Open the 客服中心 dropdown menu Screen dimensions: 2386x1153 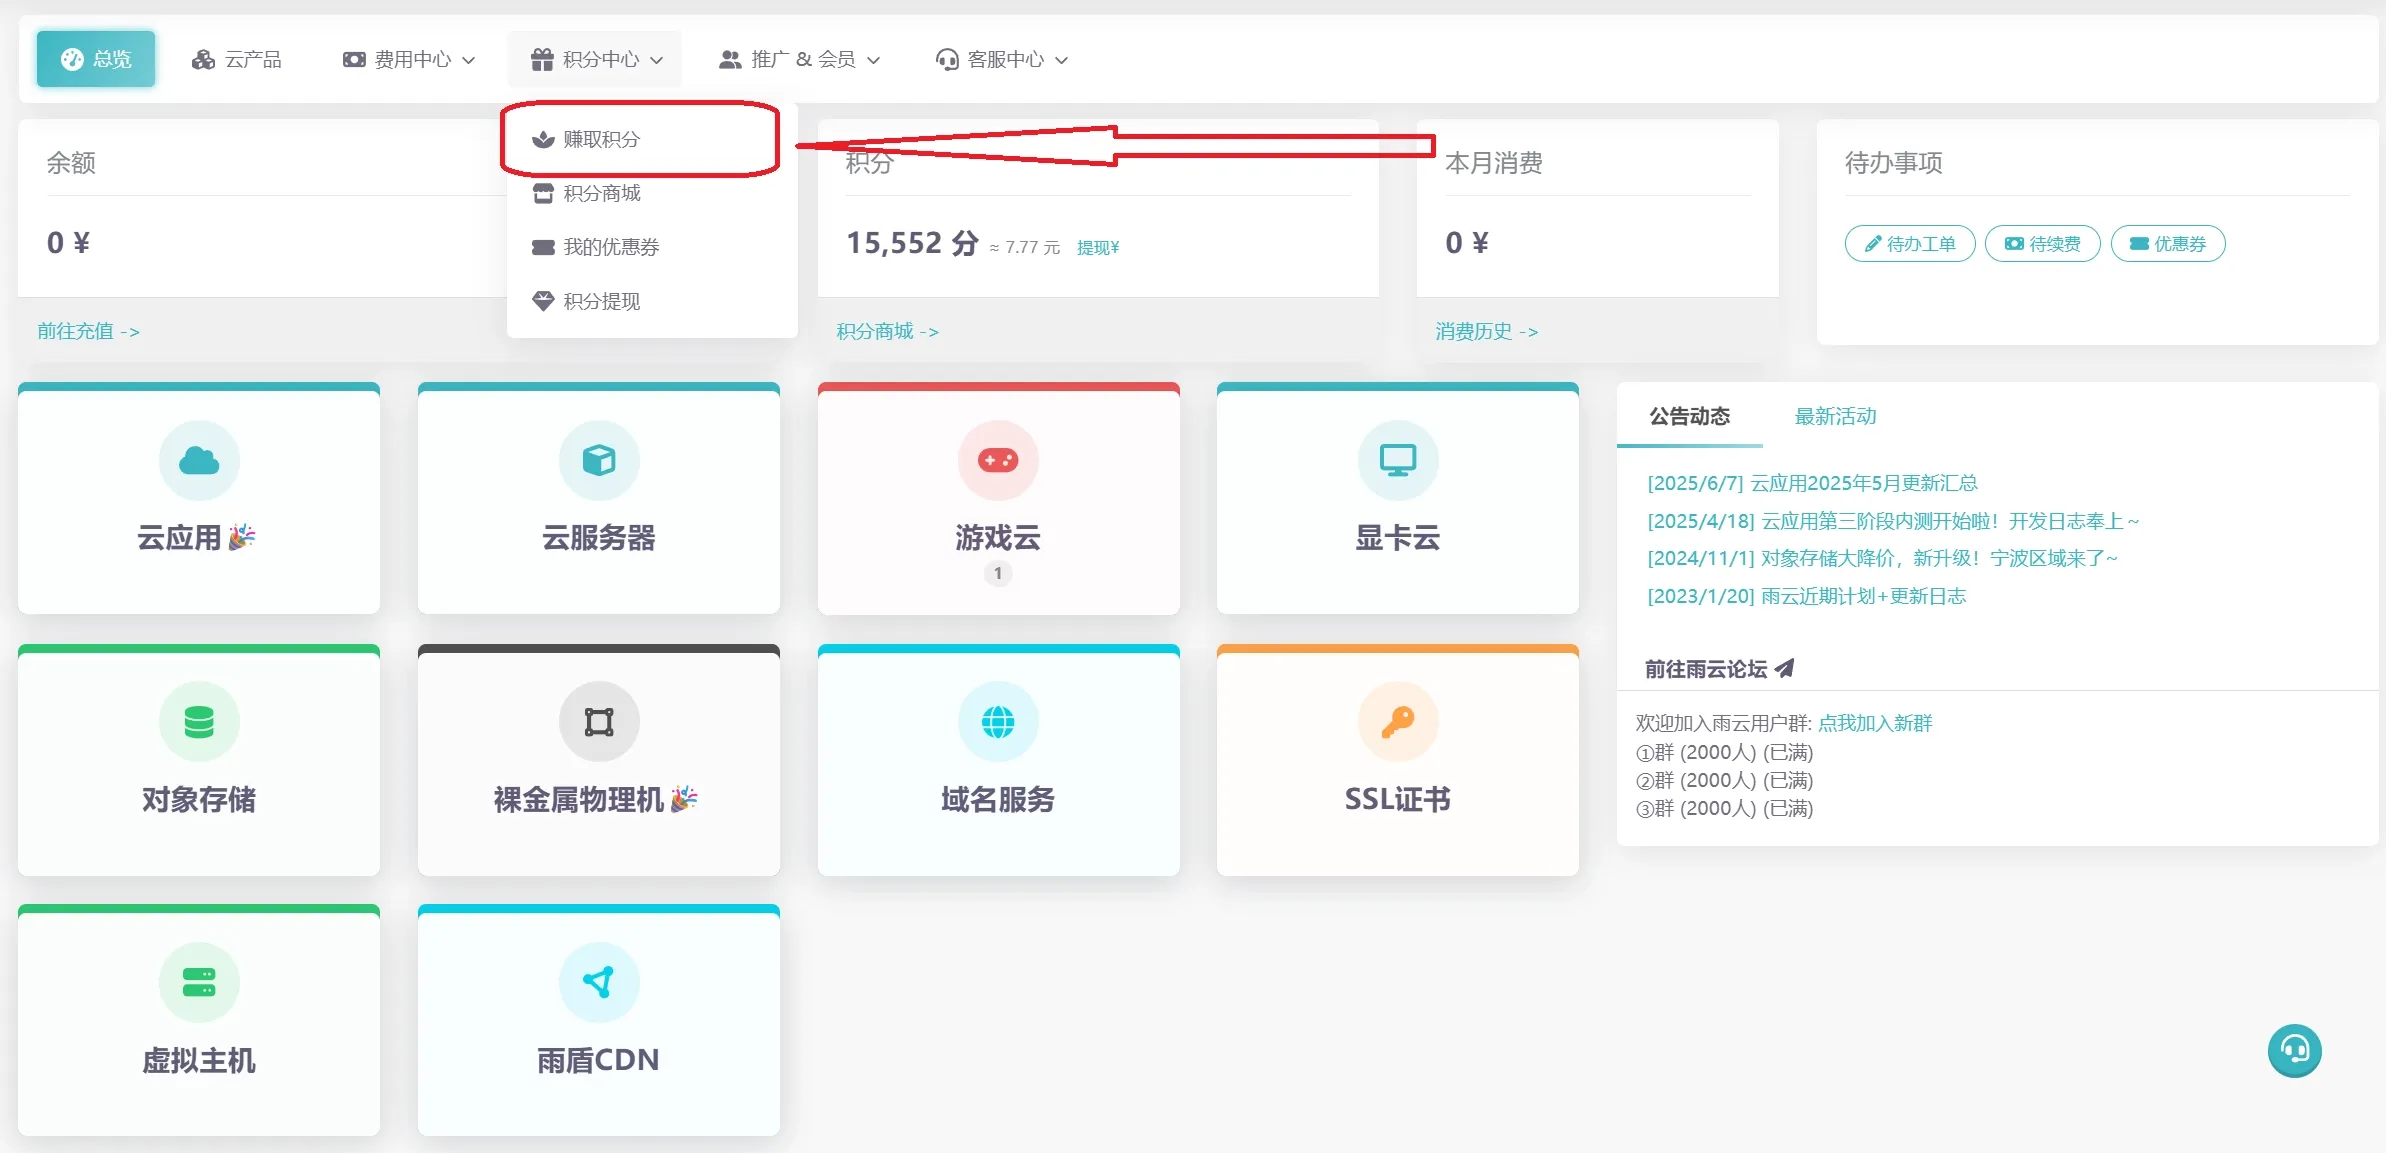click(1001, 59)
